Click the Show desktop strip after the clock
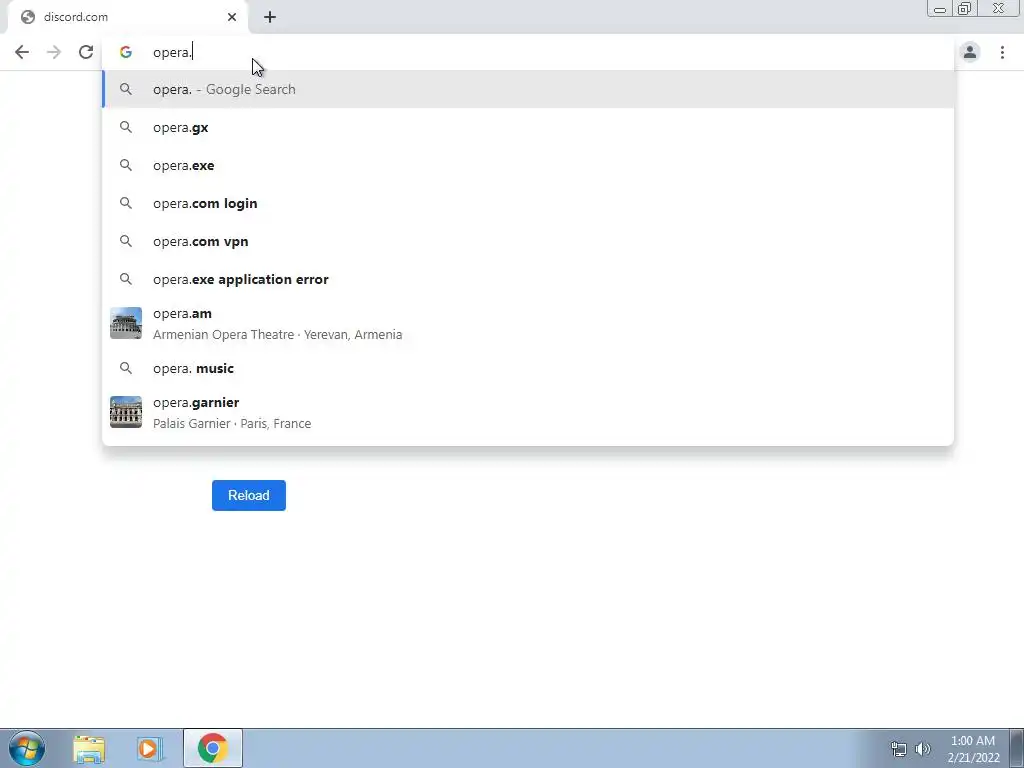 [x=1016, y=748]
